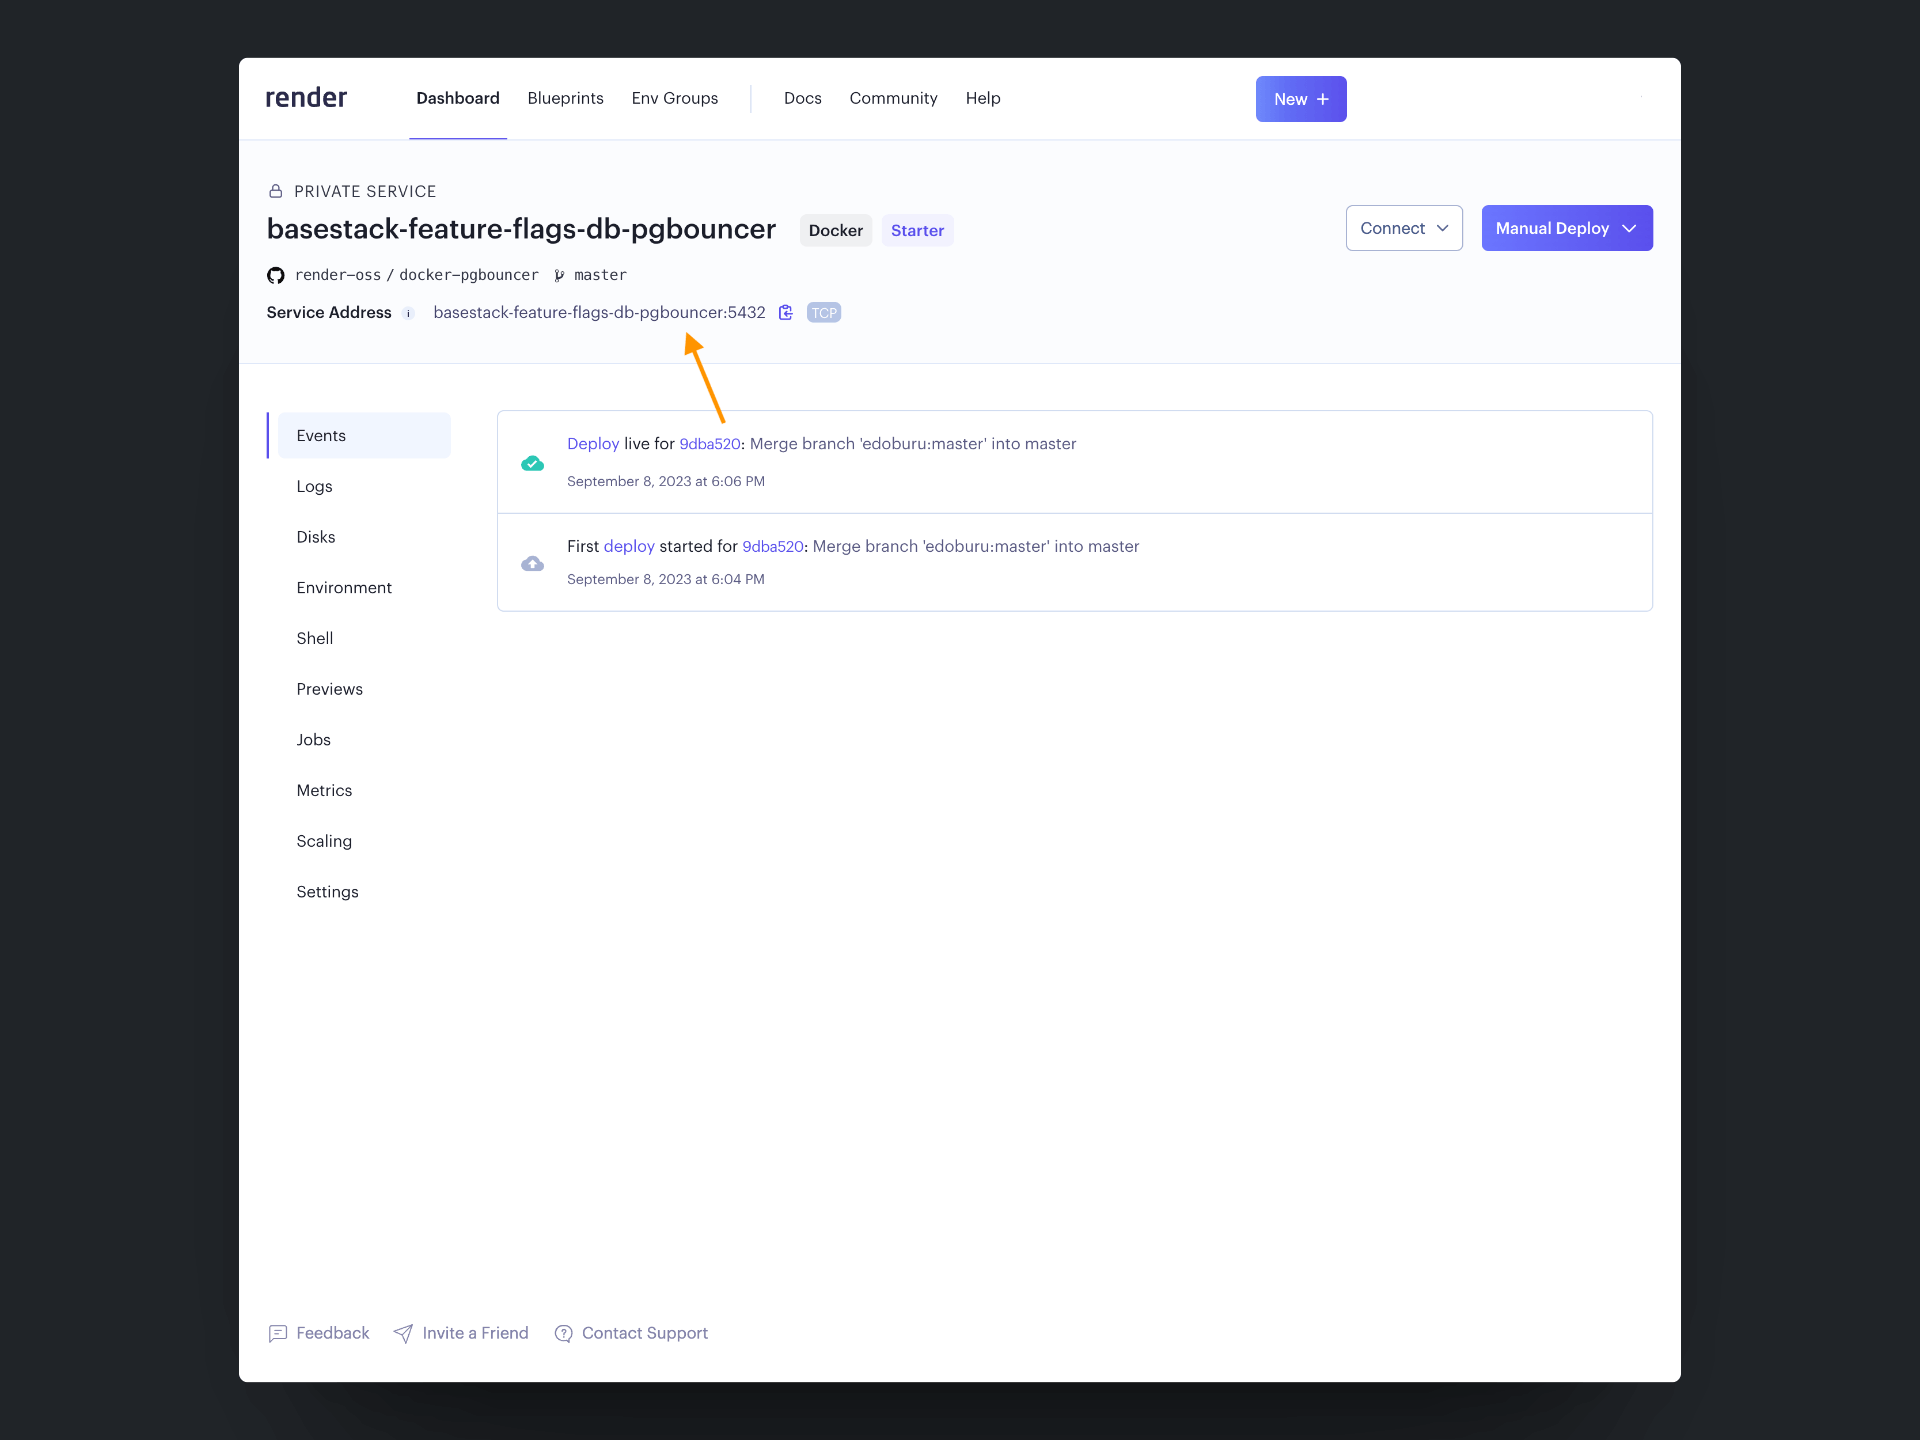Select the Logs tab in sidebar

pos(314,486)
